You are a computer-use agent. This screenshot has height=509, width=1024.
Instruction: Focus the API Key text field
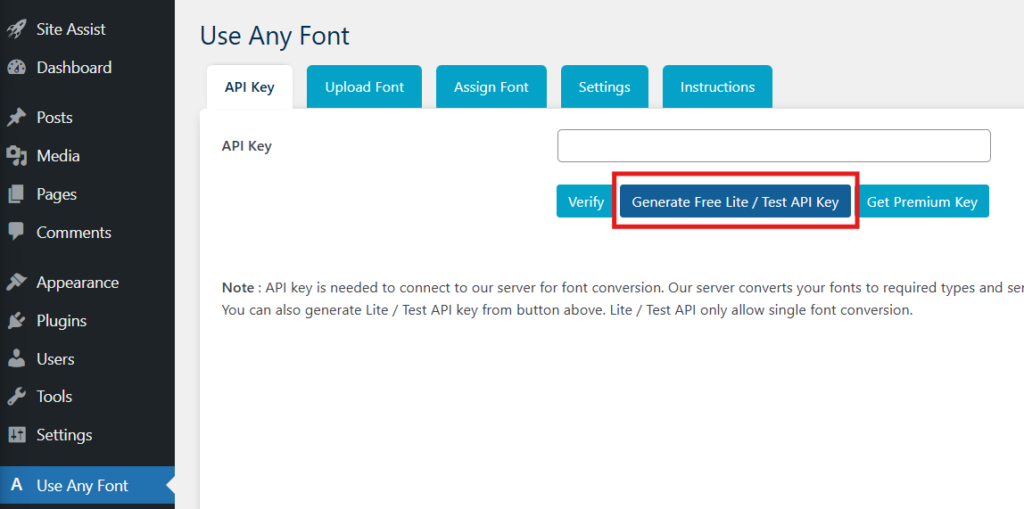coord(773,146)
